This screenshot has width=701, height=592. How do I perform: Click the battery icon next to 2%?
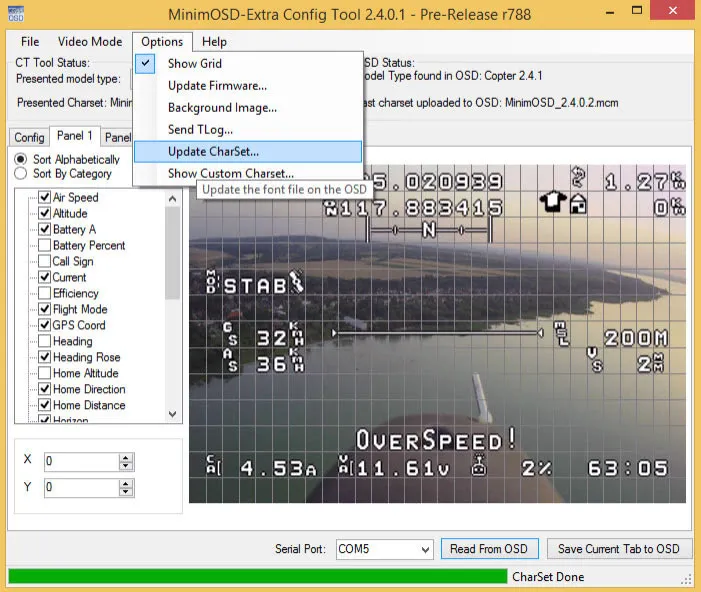477,467
